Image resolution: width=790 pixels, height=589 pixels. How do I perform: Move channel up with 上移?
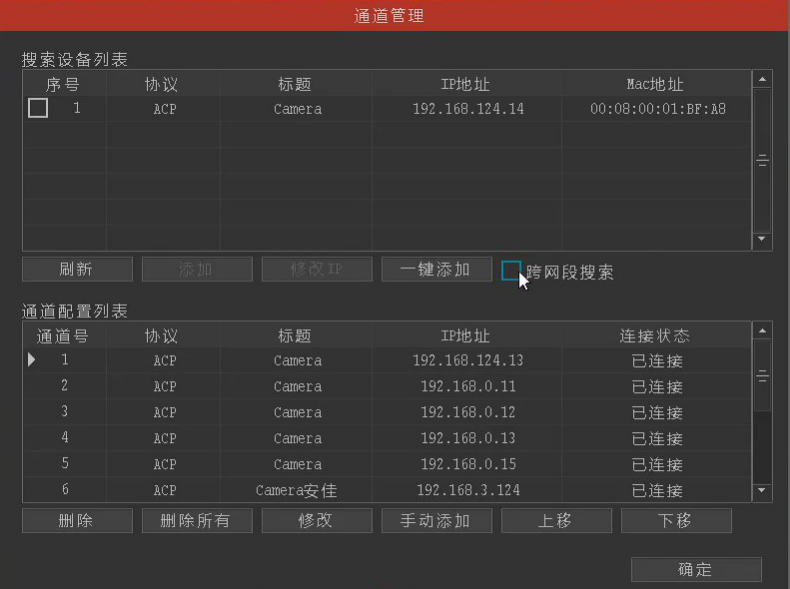556,520
